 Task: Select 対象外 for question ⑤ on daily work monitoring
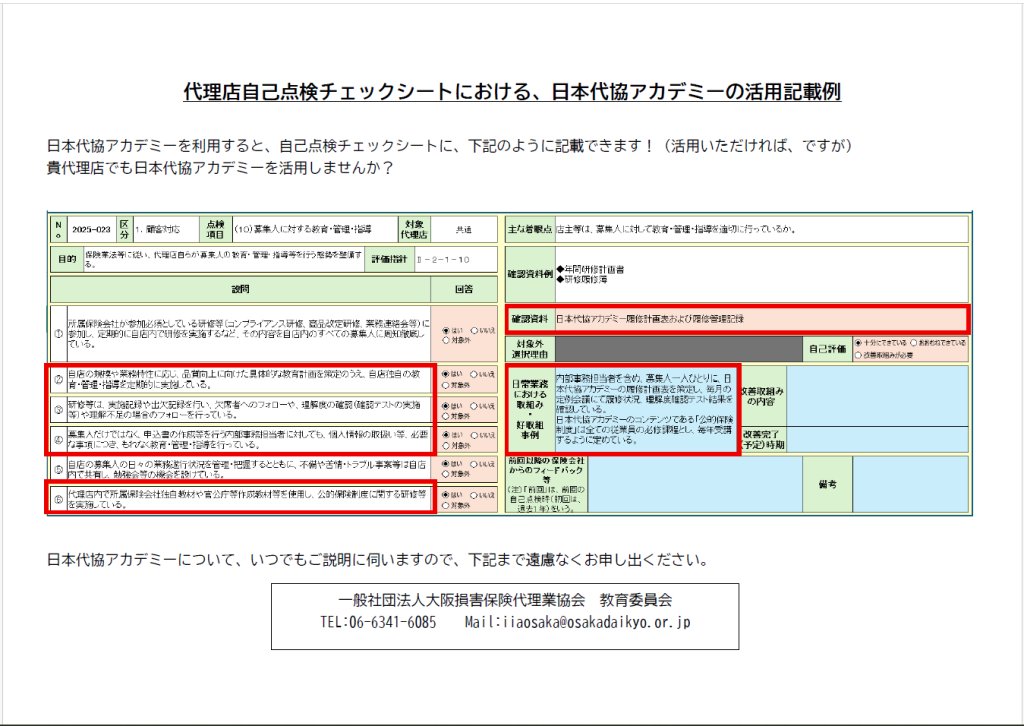[x=446, y=474]
